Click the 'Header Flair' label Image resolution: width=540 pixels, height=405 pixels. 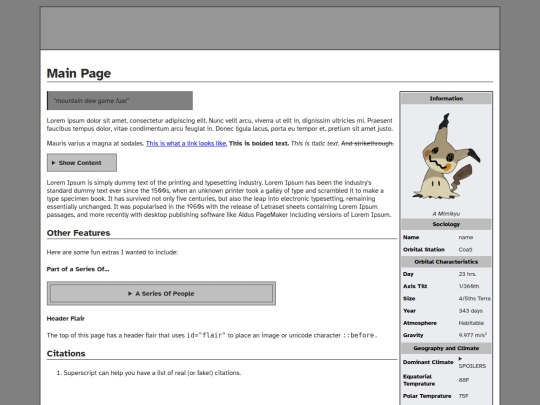[66, 318]
